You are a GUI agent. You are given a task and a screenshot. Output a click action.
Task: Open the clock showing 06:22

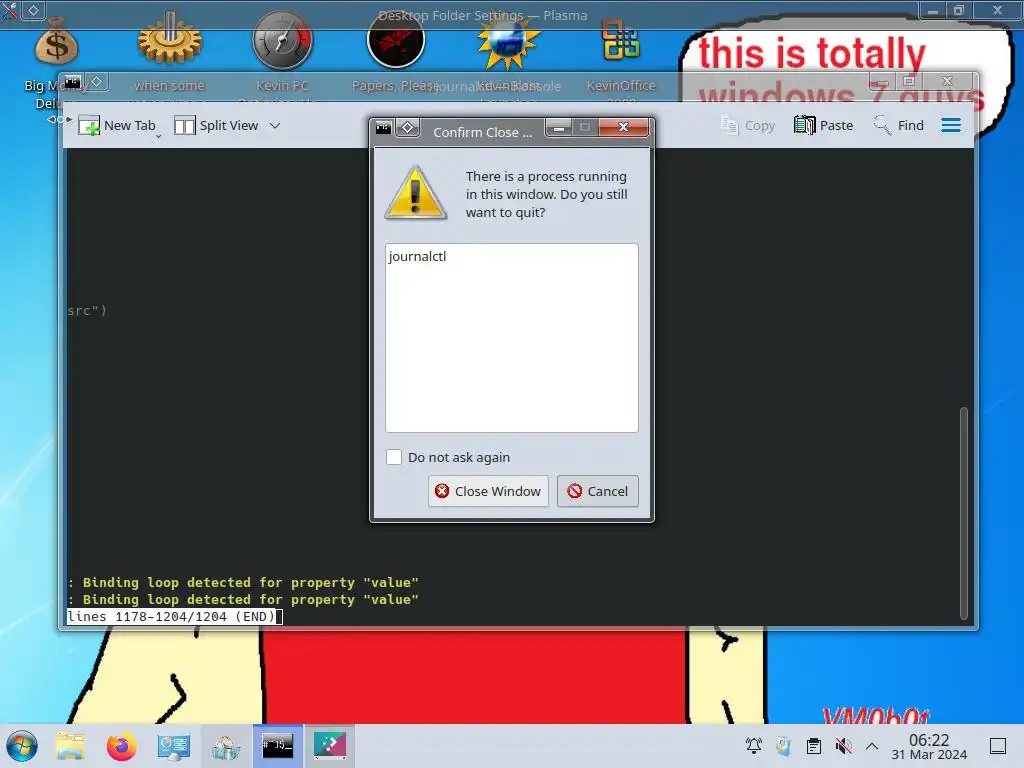929,746
